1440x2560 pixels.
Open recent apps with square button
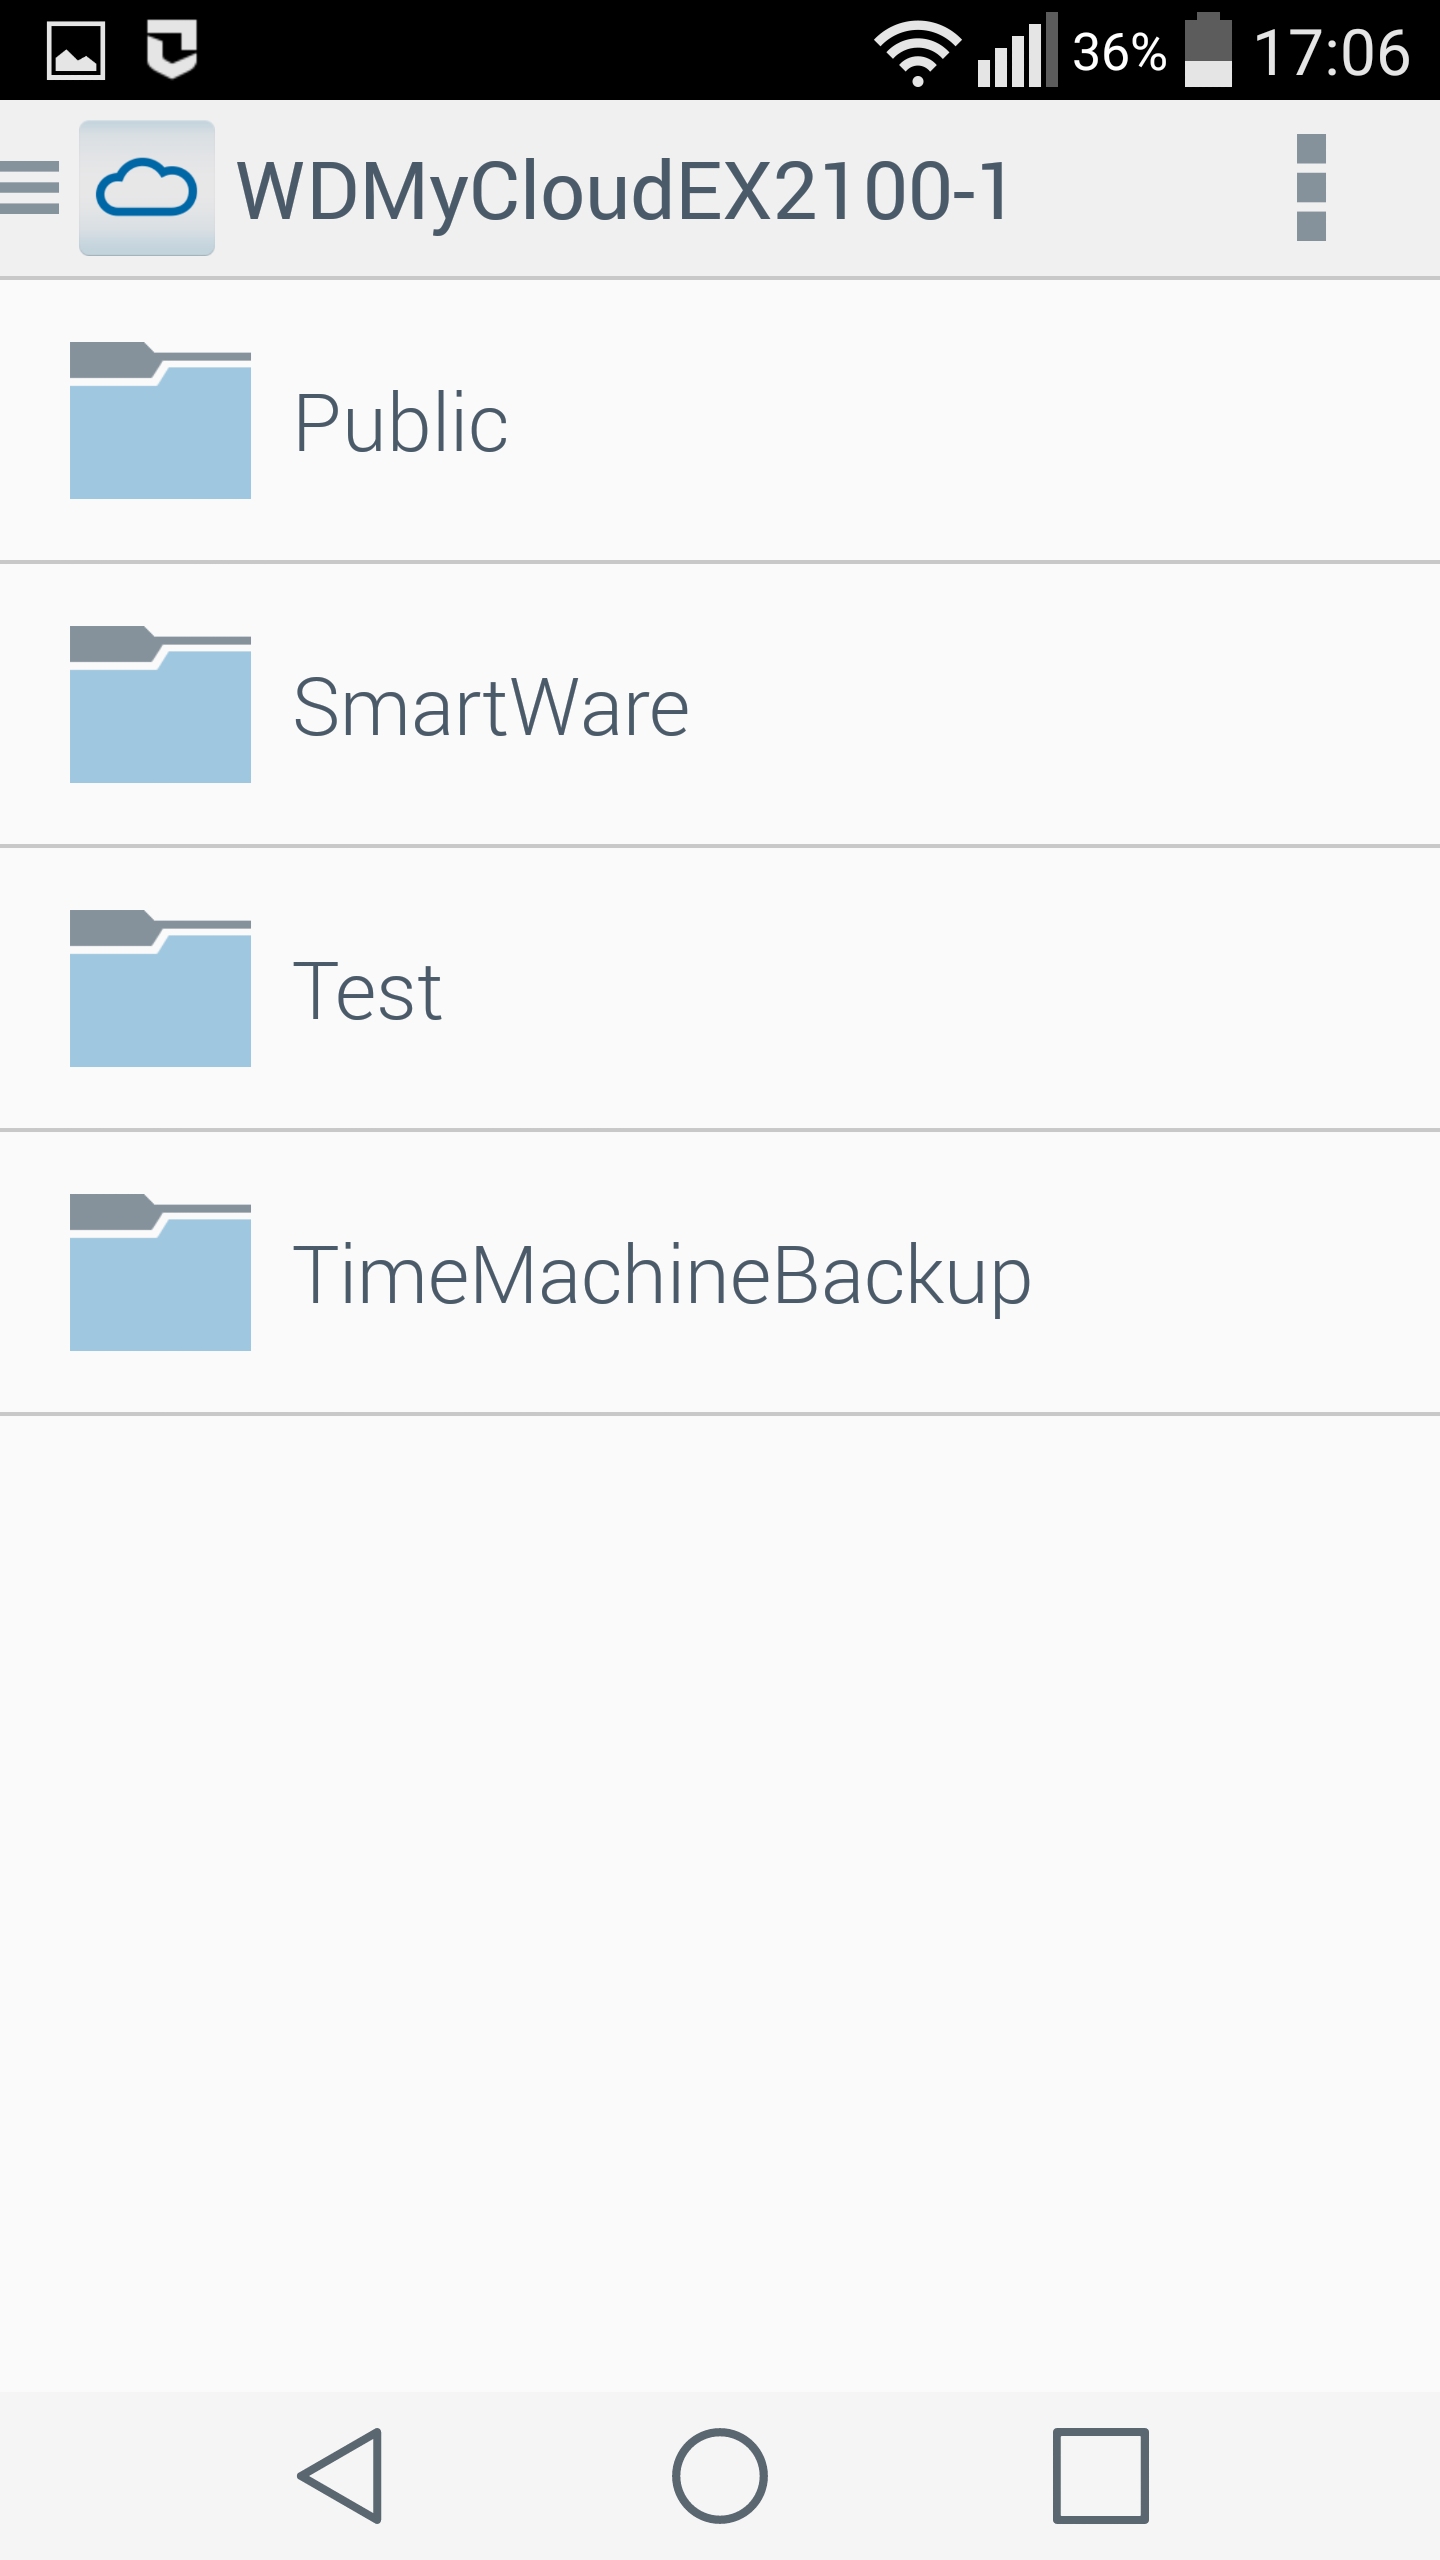tap(1100, 2476)
